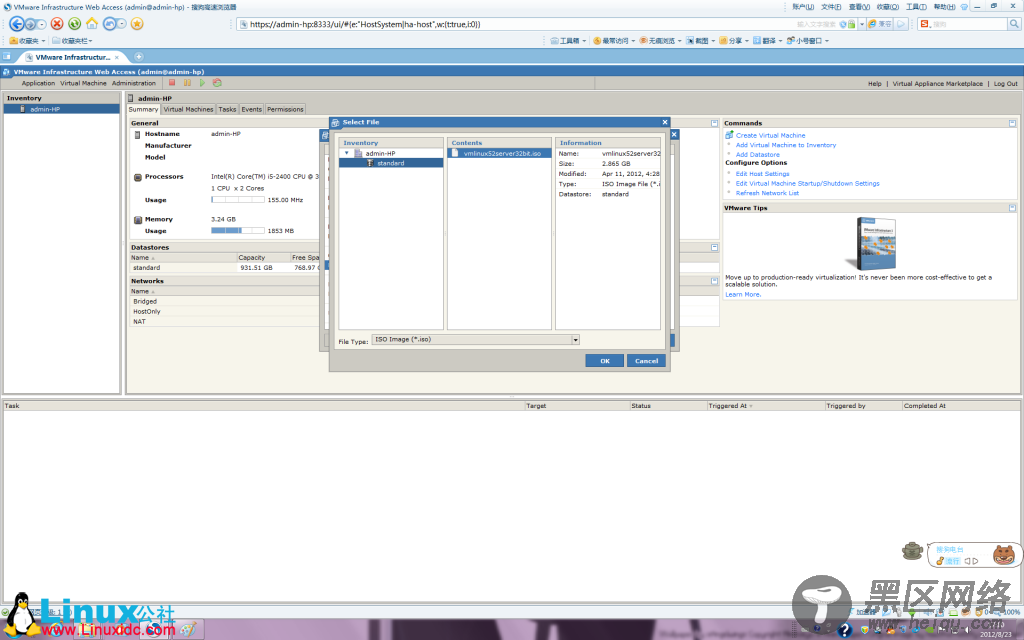Click the Log Out link
Screen dimensions: 1024x640
[x=1005, y=84]
